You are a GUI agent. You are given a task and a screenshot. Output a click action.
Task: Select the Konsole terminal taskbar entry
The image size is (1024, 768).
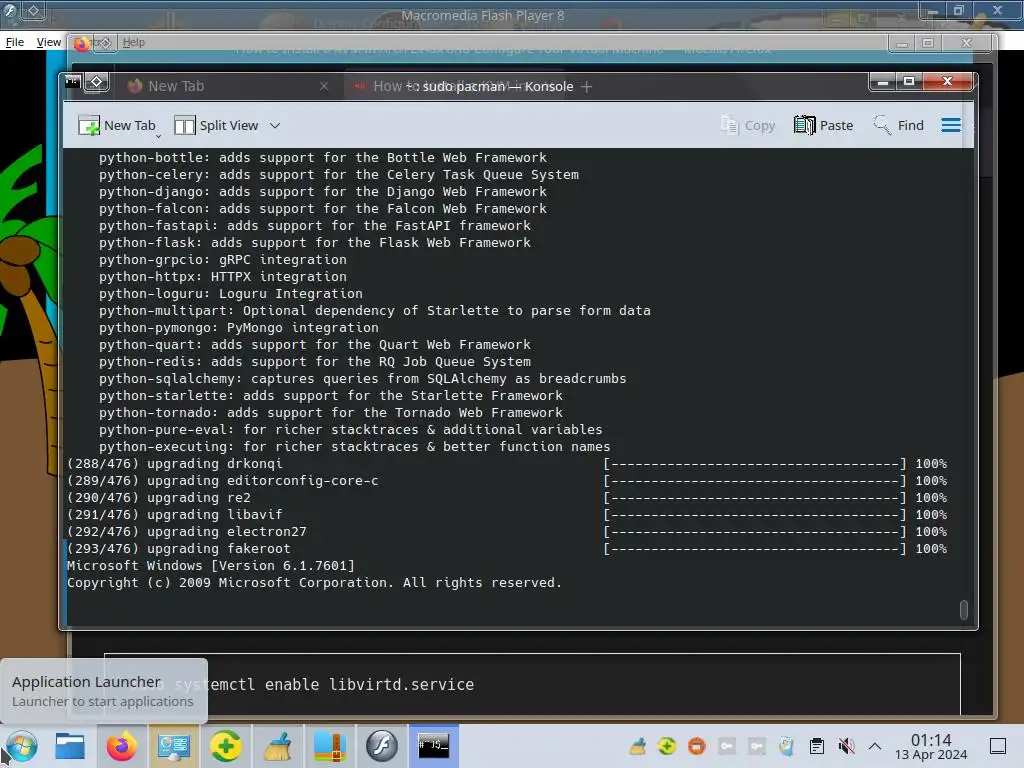(434, 746)
